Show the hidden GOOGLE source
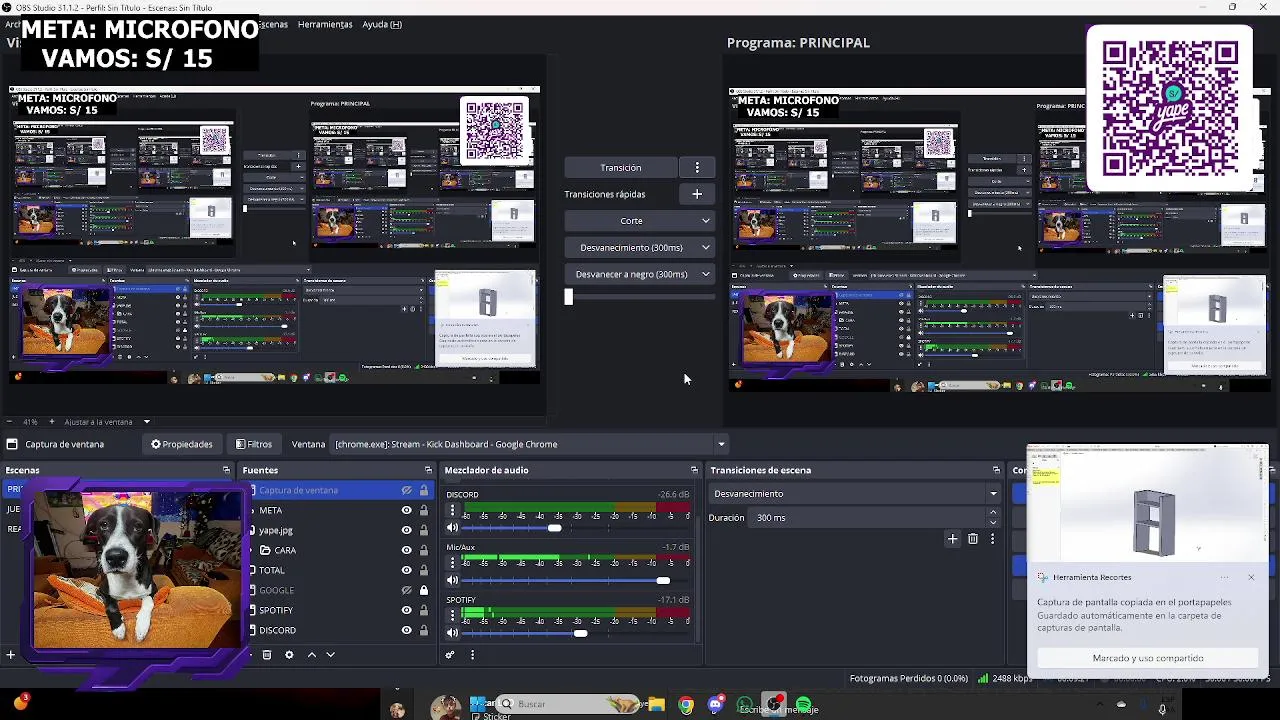 click(406, 590)
